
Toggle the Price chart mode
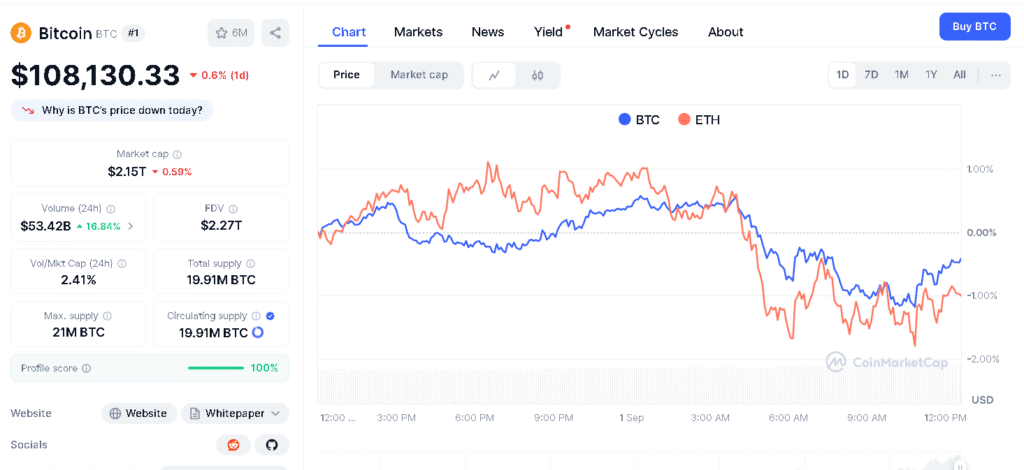[x=347, y=75]
